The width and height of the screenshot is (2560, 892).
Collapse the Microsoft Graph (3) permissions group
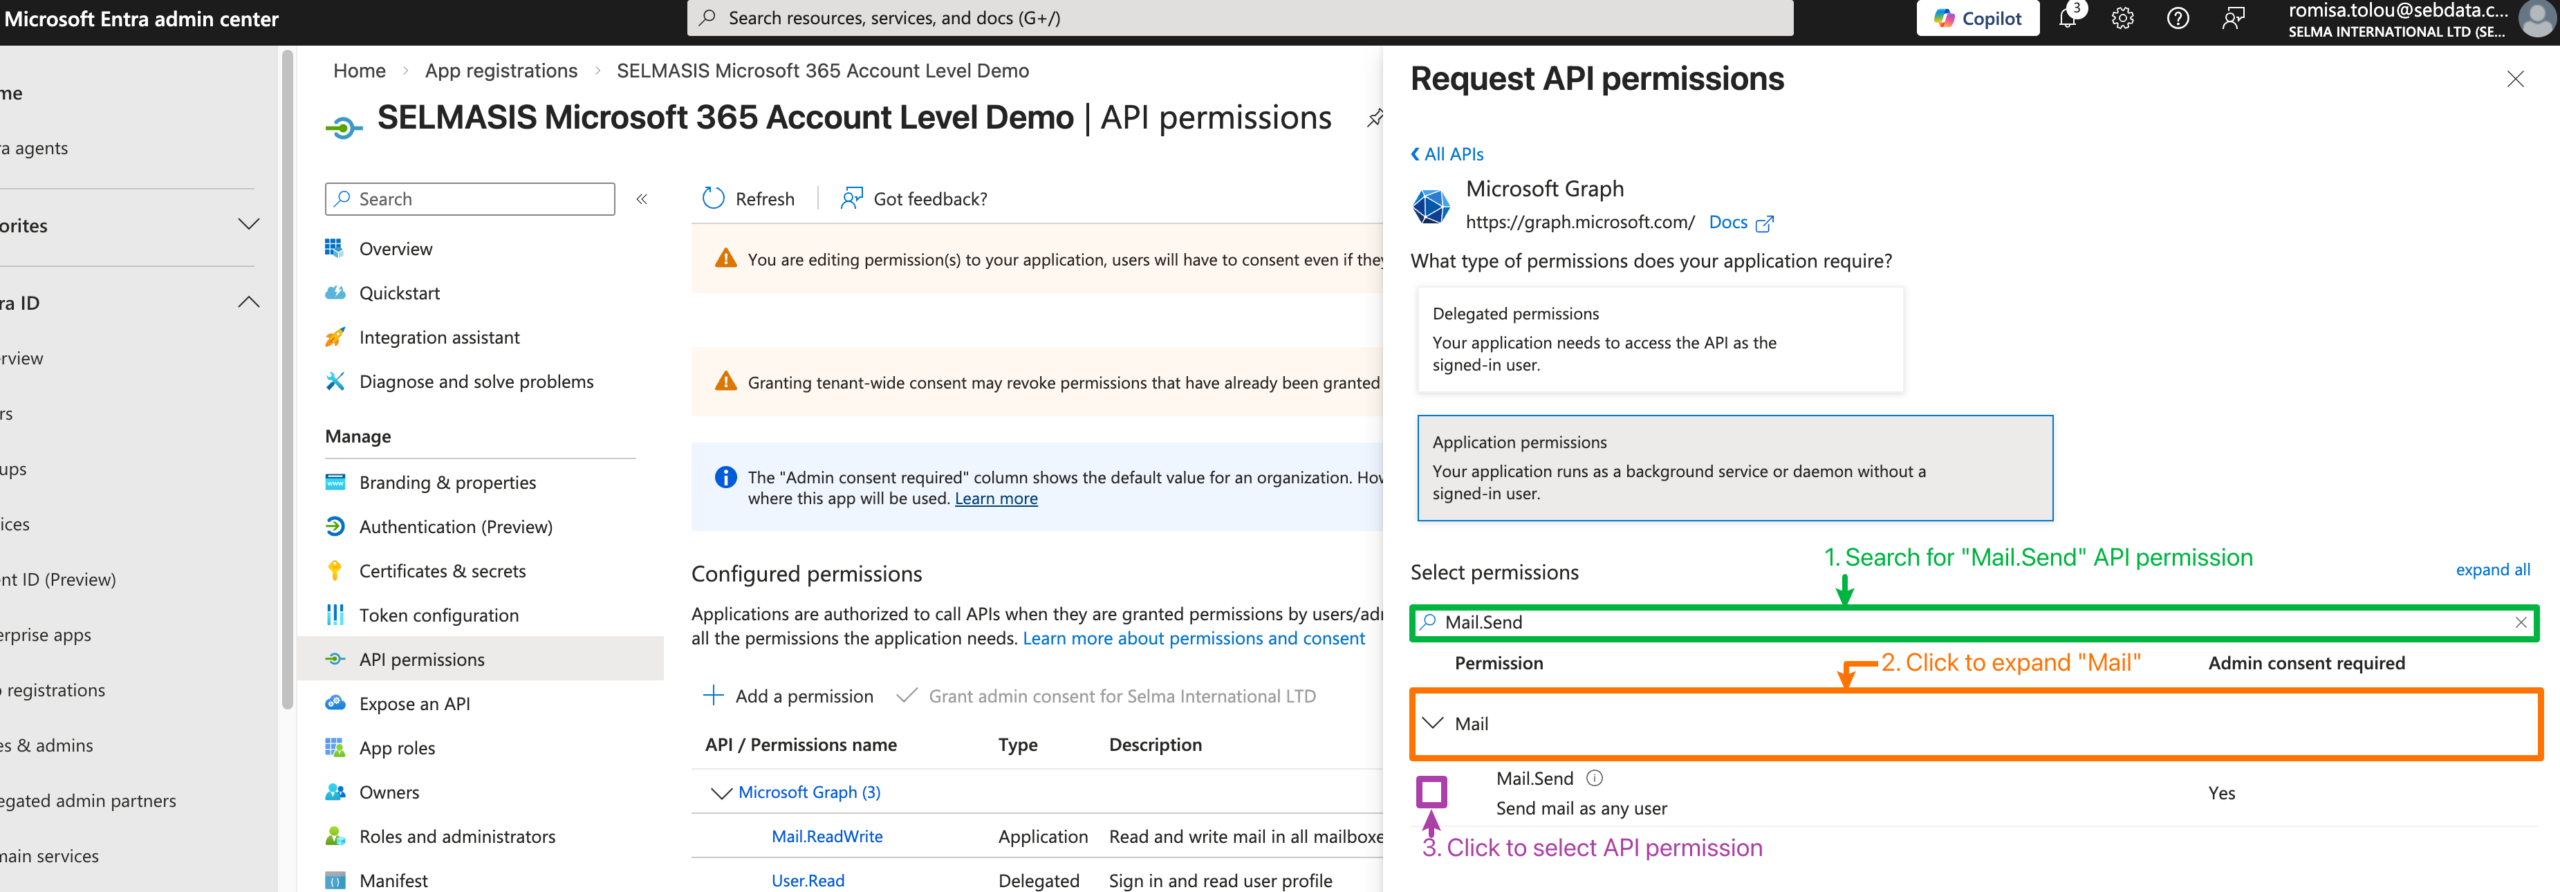pos(721,793)
